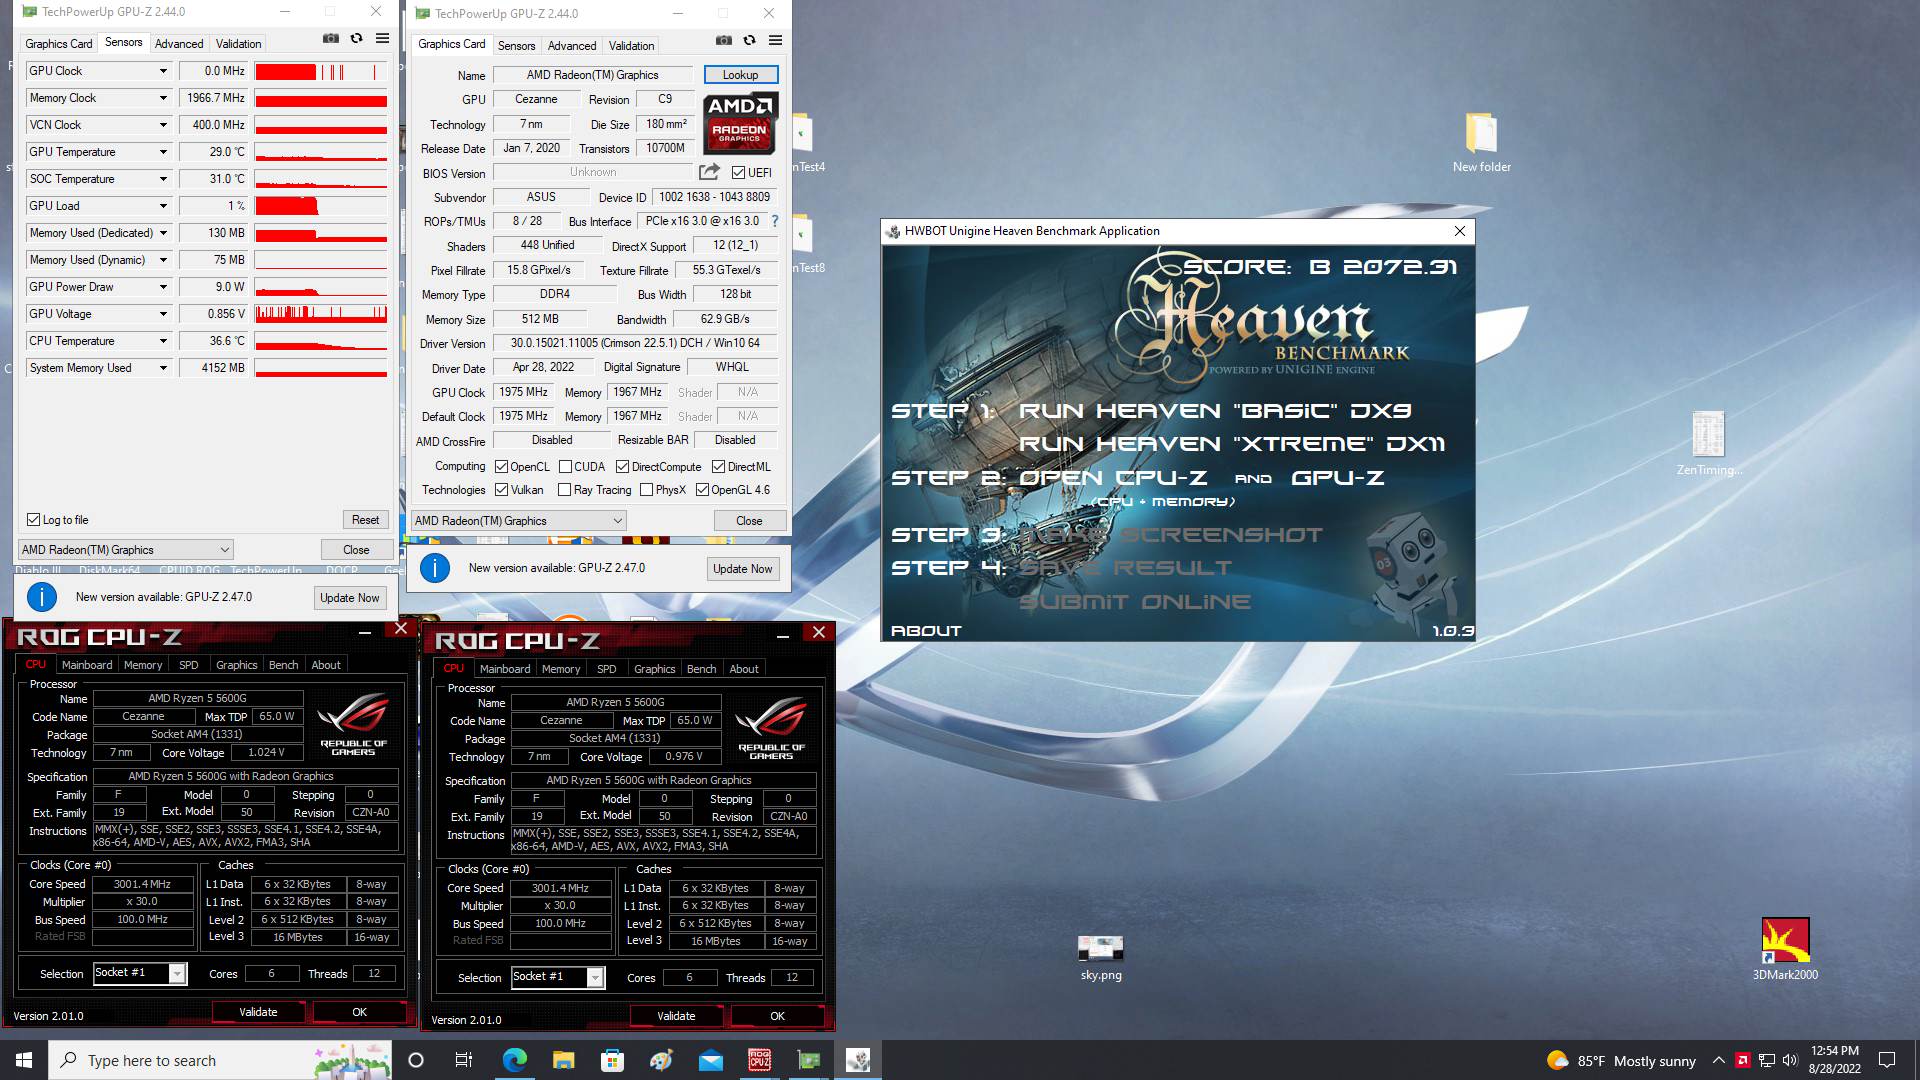Click refresh icon in GPU-Z Graphics Card window

[749, 41]
